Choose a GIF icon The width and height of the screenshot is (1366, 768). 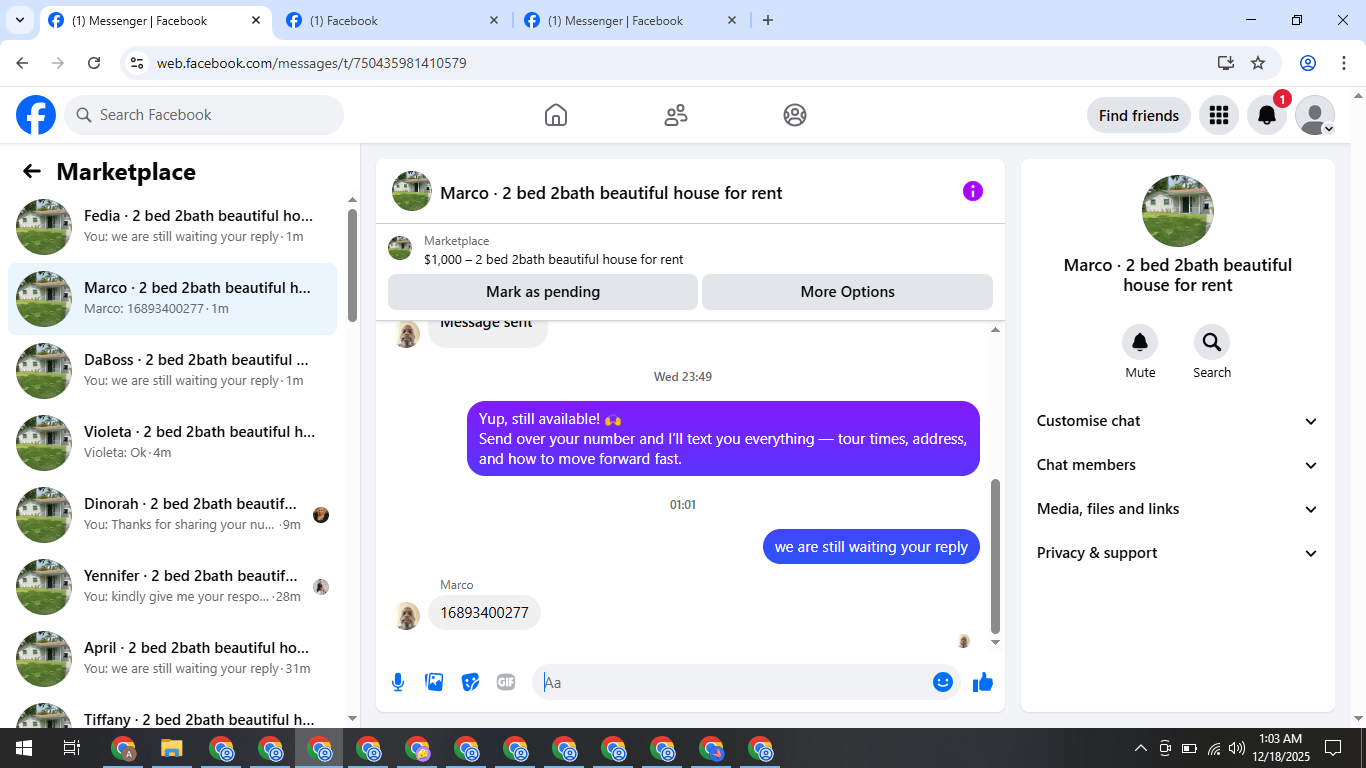506,682
